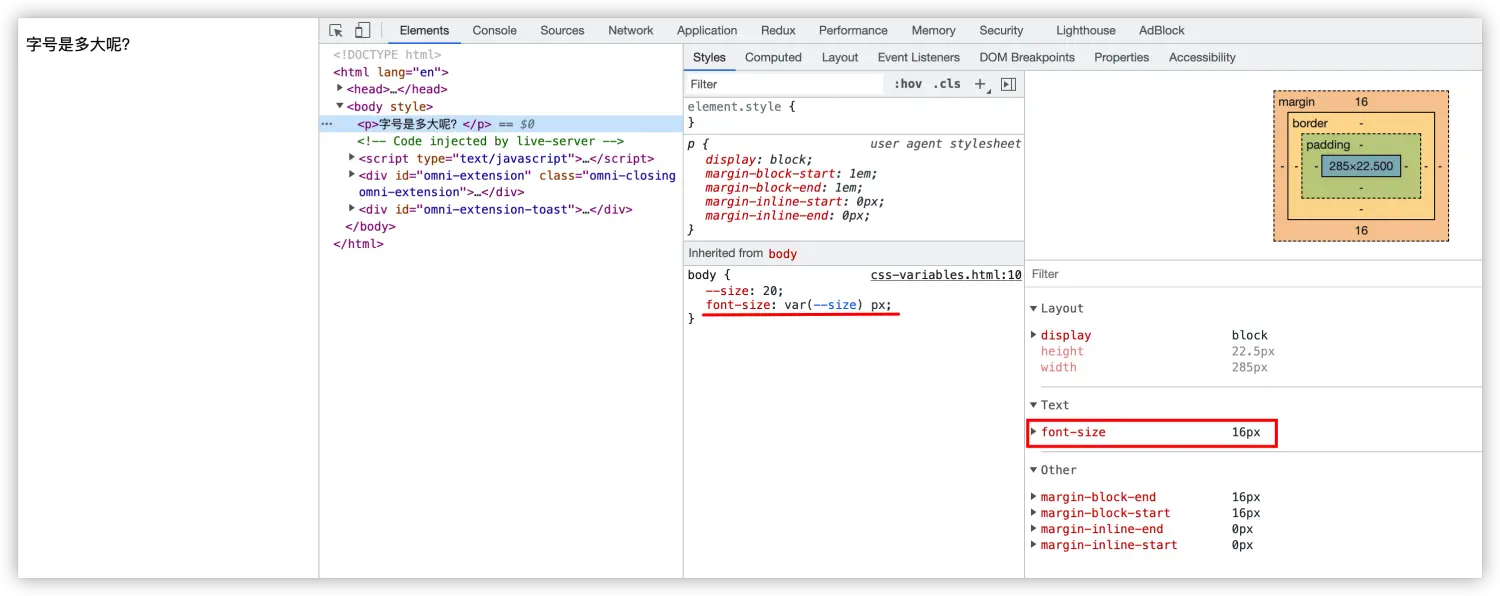Collapse the Other computed section
The height and width of the screenshot is (596, 1500).
tap(1034, 470)
